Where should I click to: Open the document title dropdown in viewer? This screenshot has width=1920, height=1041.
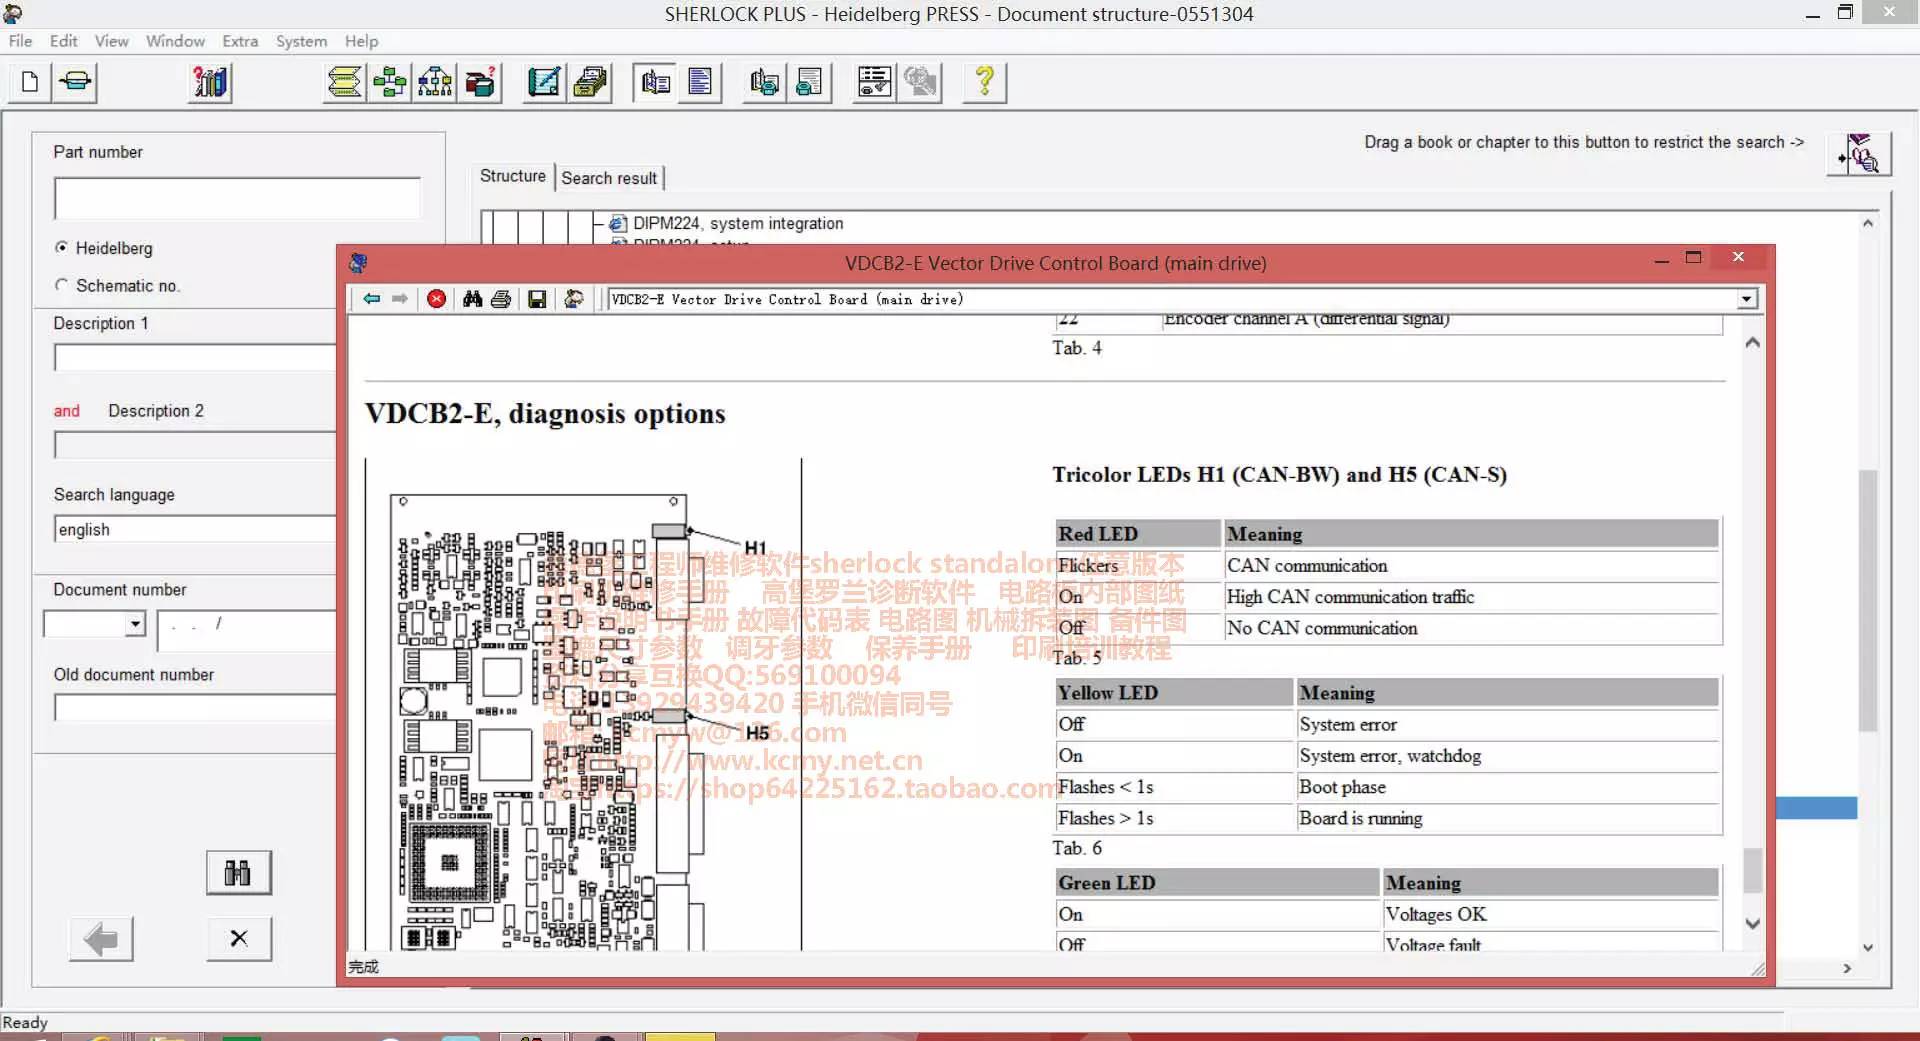tap(1746, 299)
